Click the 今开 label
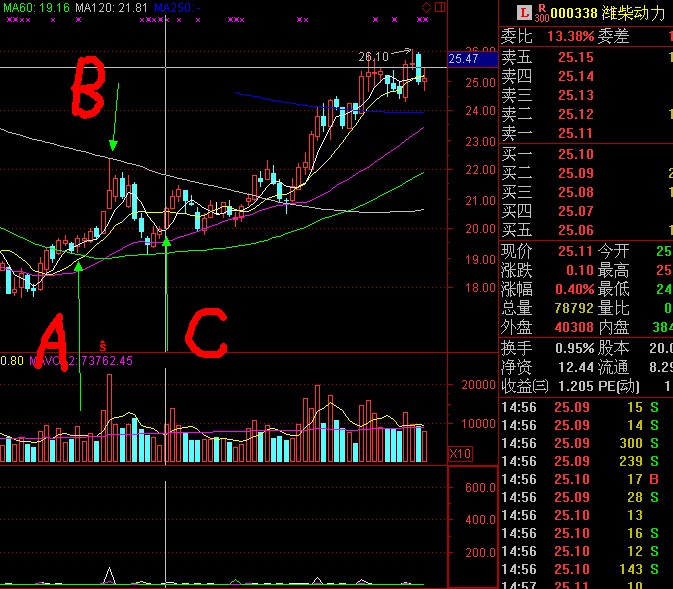This screenshot has height=589, width=673. click(x=613, y=251)
